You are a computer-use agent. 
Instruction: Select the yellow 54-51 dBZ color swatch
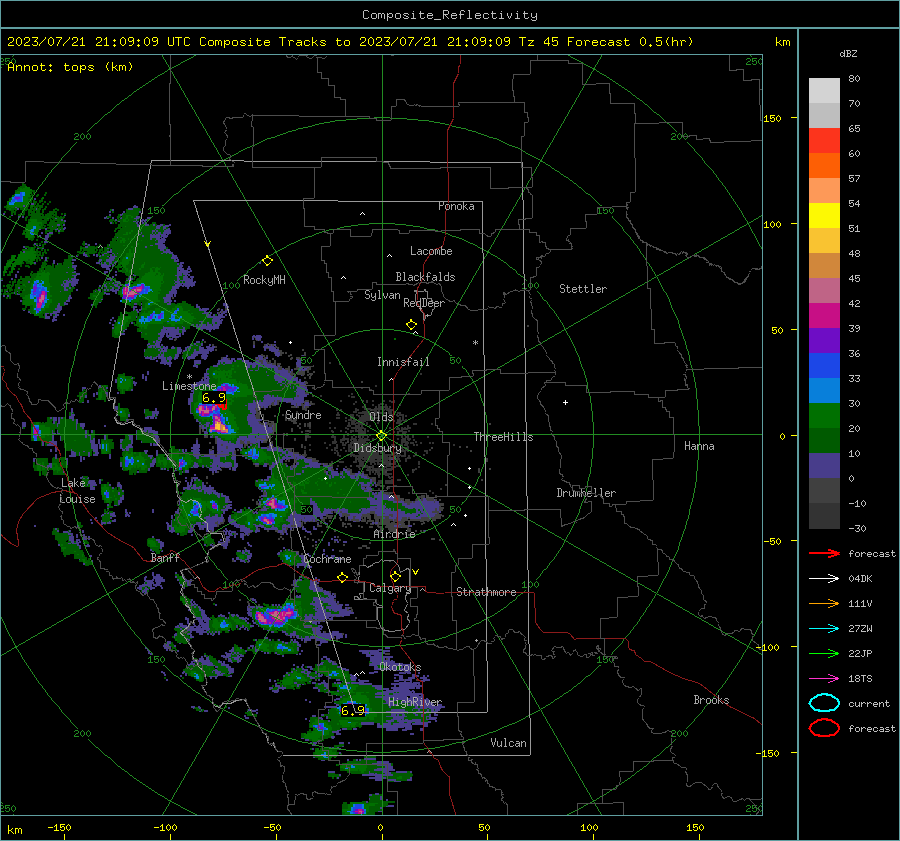[824, 216]
